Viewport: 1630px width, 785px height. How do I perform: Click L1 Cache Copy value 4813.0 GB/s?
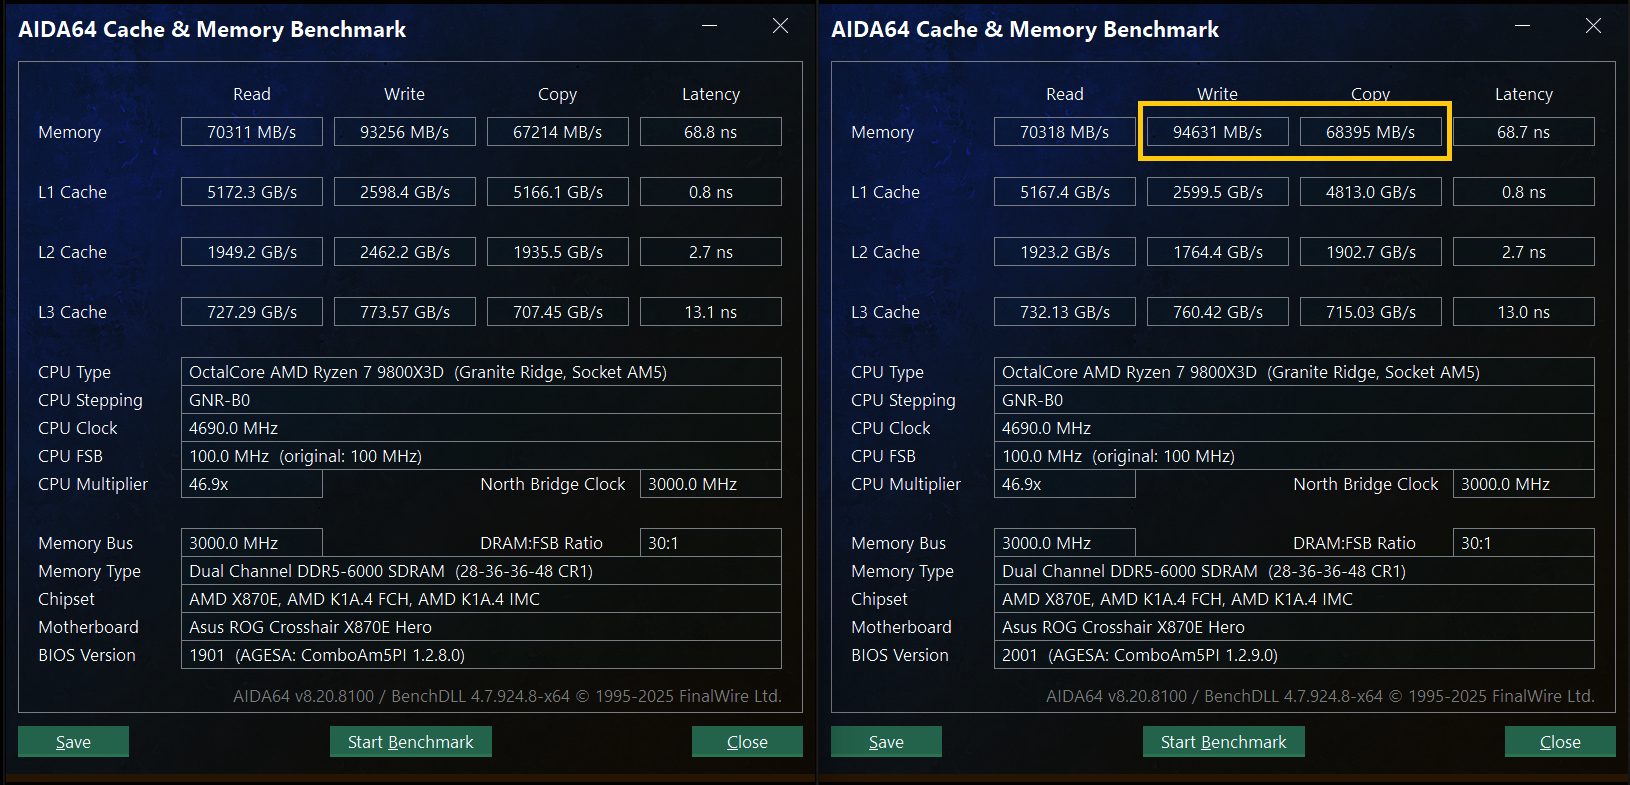(x=1371, y=192)
